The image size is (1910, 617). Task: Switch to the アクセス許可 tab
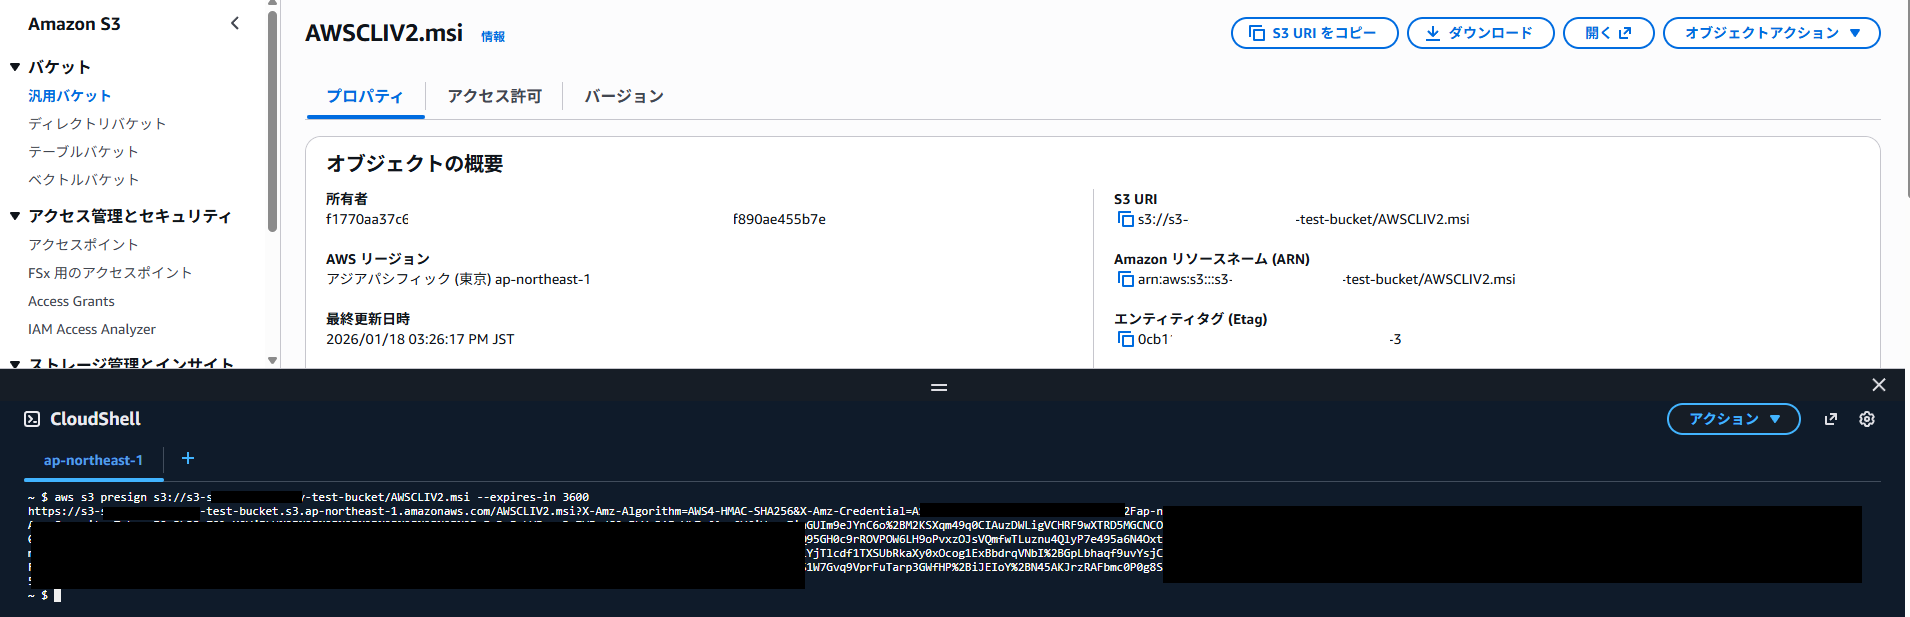coord(494,97)
